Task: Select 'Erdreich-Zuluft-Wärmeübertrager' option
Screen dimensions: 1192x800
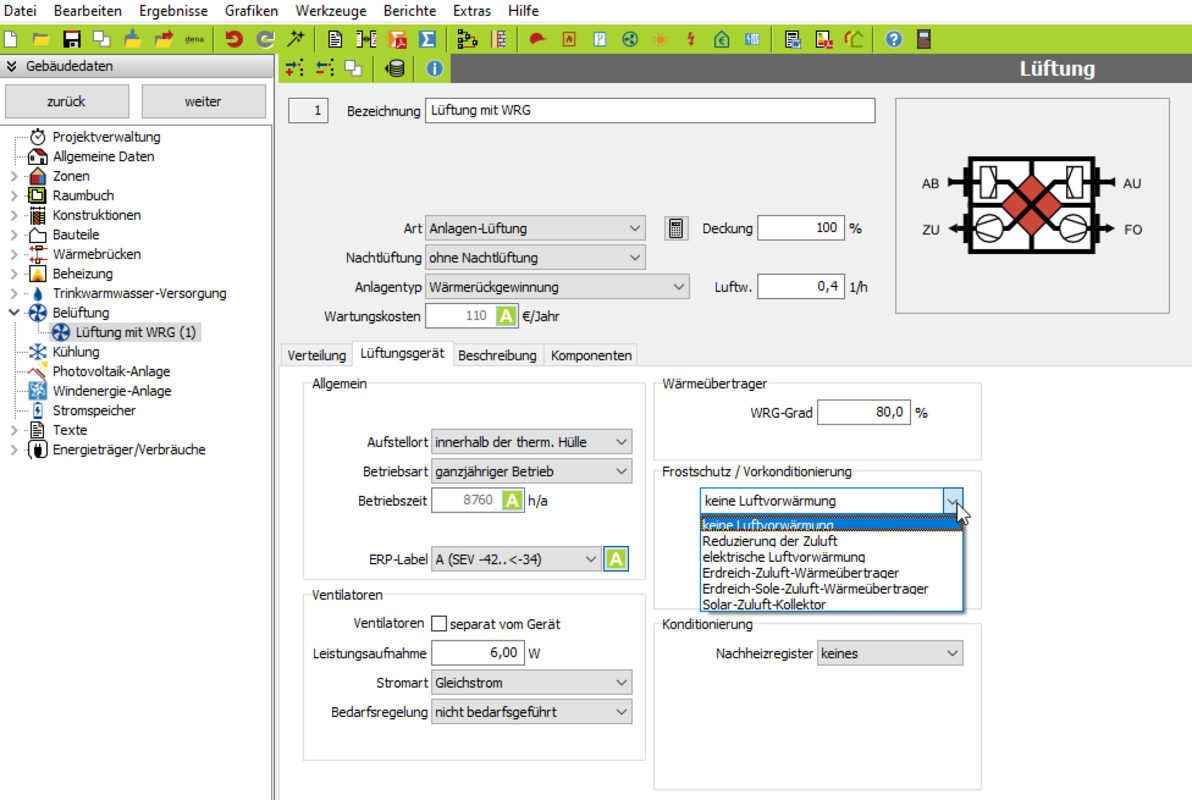Action: (831, 573)
